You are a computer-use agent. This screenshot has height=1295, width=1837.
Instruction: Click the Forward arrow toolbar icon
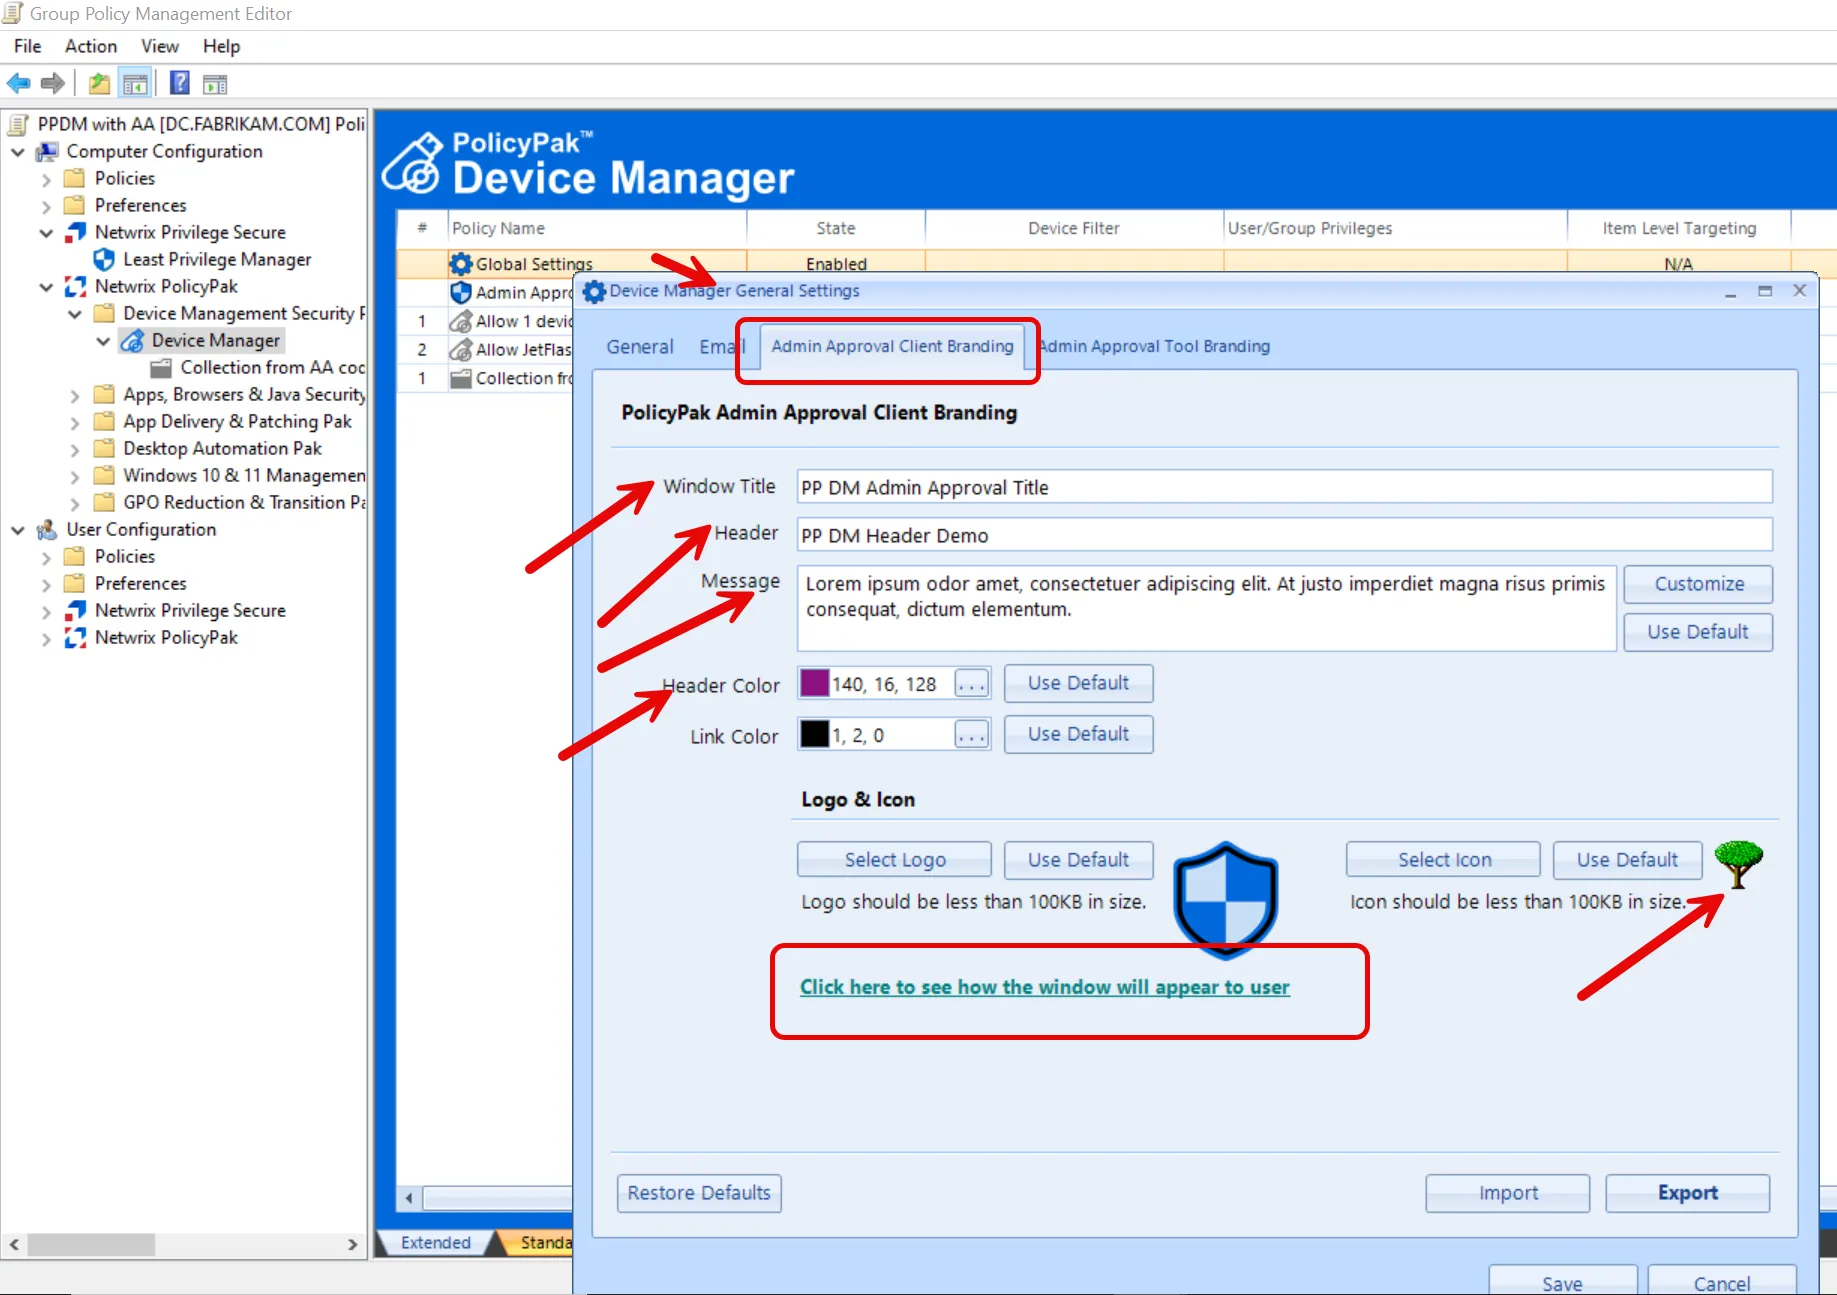pyautogui.click(x=53, y=83)
